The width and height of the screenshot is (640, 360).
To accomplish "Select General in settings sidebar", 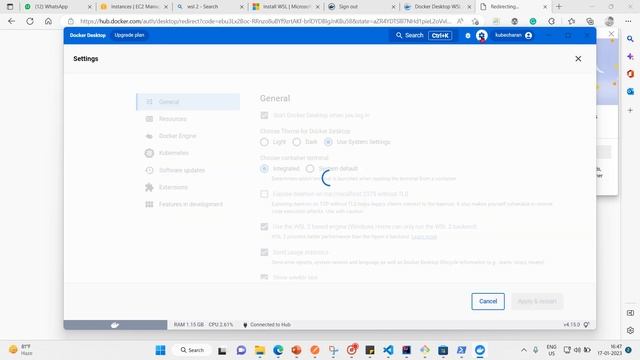I will (188, 102).
